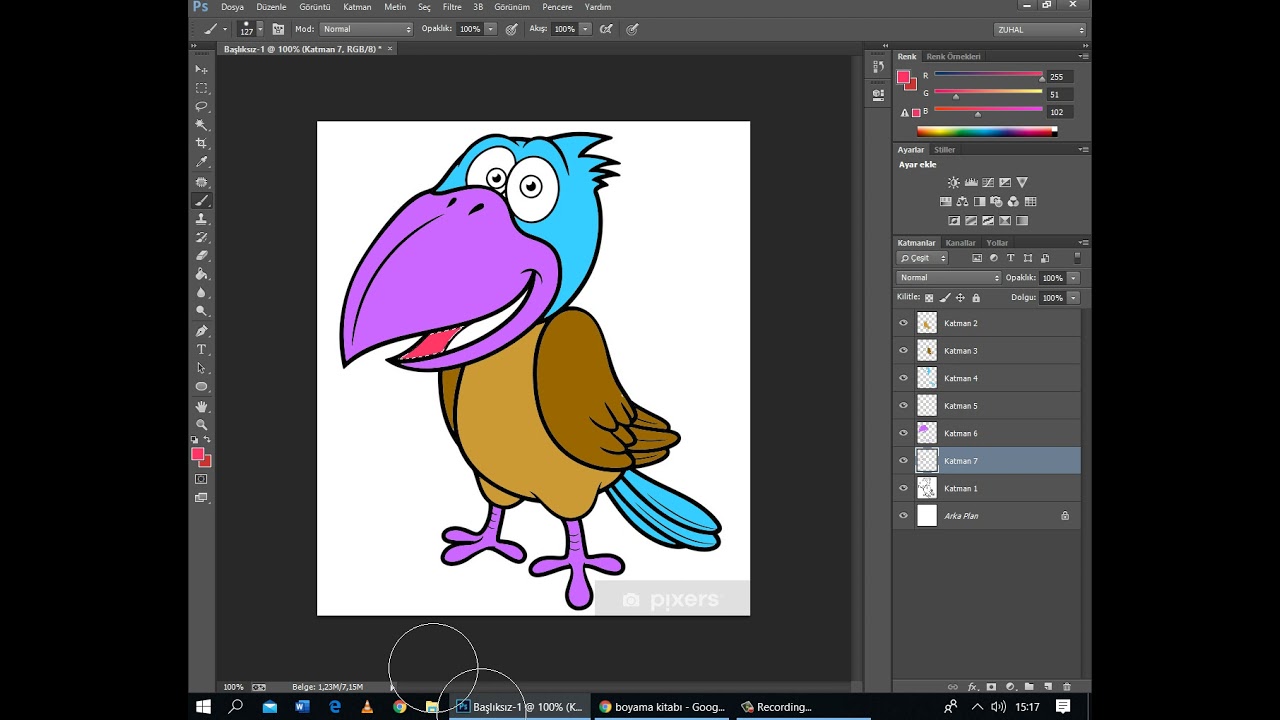1280x720 pixels.
Task: Hide layer Katman 4
Action: point(903,378)
